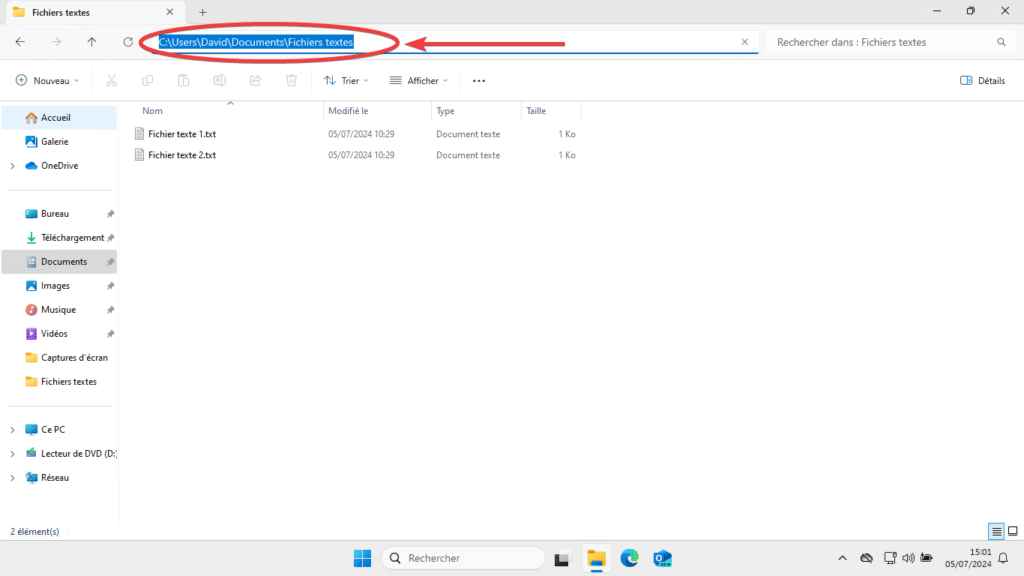Click the Delete trash icon
The image size is (1024, 576).
pos(291,80)
